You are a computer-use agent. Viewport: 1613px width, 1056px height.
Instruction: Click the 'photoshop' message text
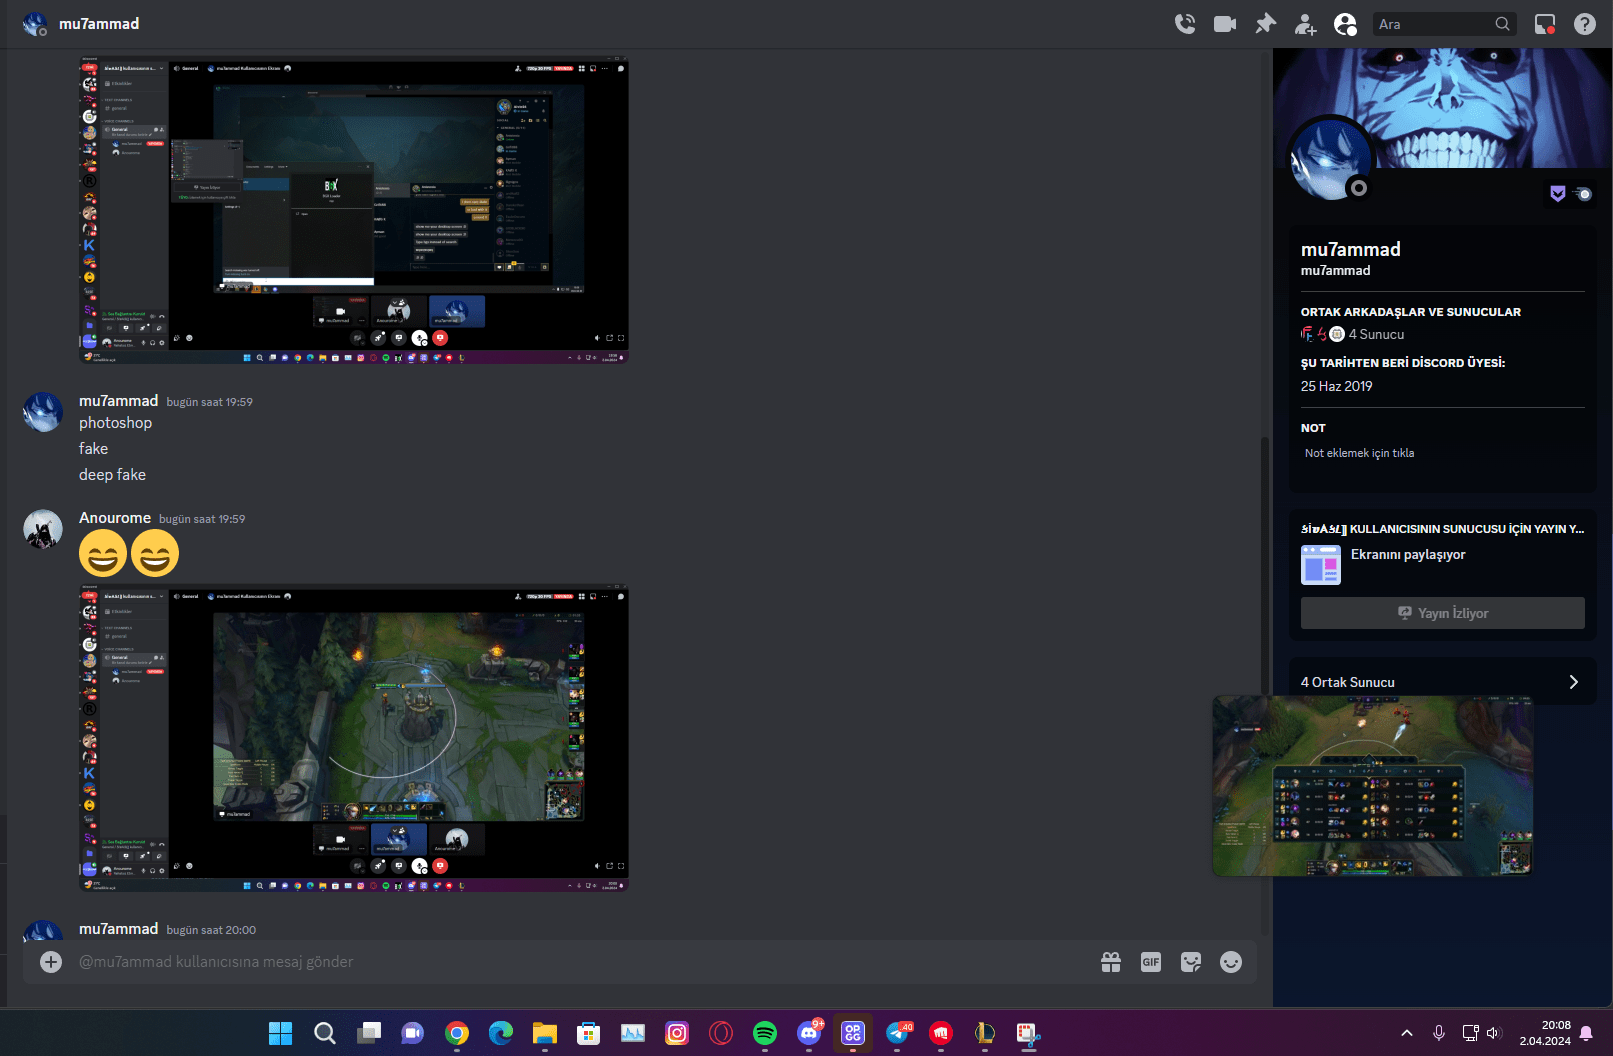tap(116, 423)
